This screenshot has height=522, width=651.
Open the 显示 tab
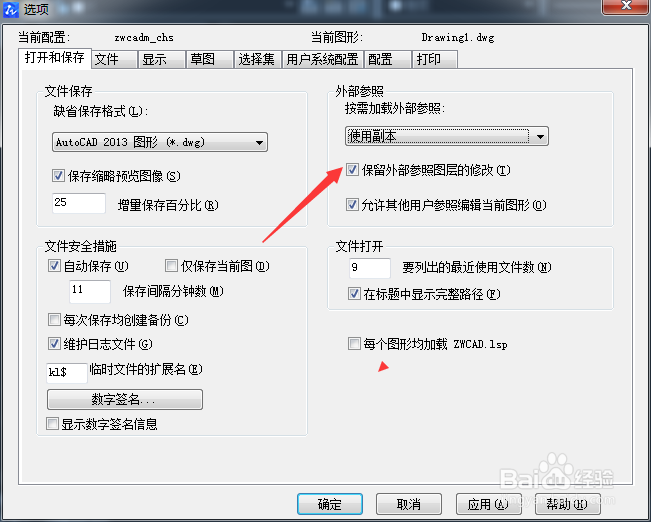pos(162,59)
